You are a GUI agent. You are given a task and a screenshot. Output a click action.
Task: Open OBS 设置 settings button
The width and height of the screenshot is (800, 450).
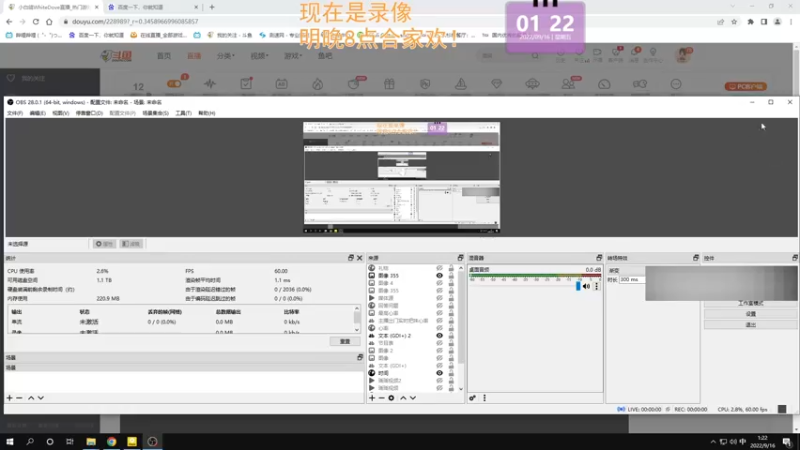(751, 314)
